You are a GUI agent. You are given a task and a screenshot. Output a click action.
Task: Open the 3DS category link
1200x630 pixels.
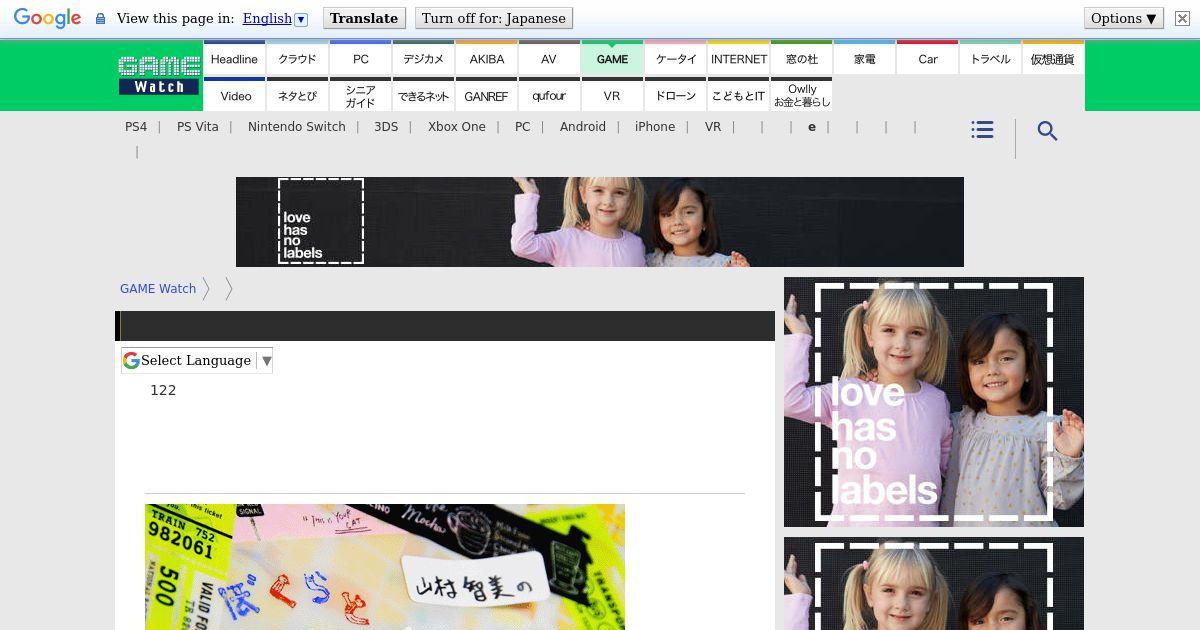click(x=386, y=127)
